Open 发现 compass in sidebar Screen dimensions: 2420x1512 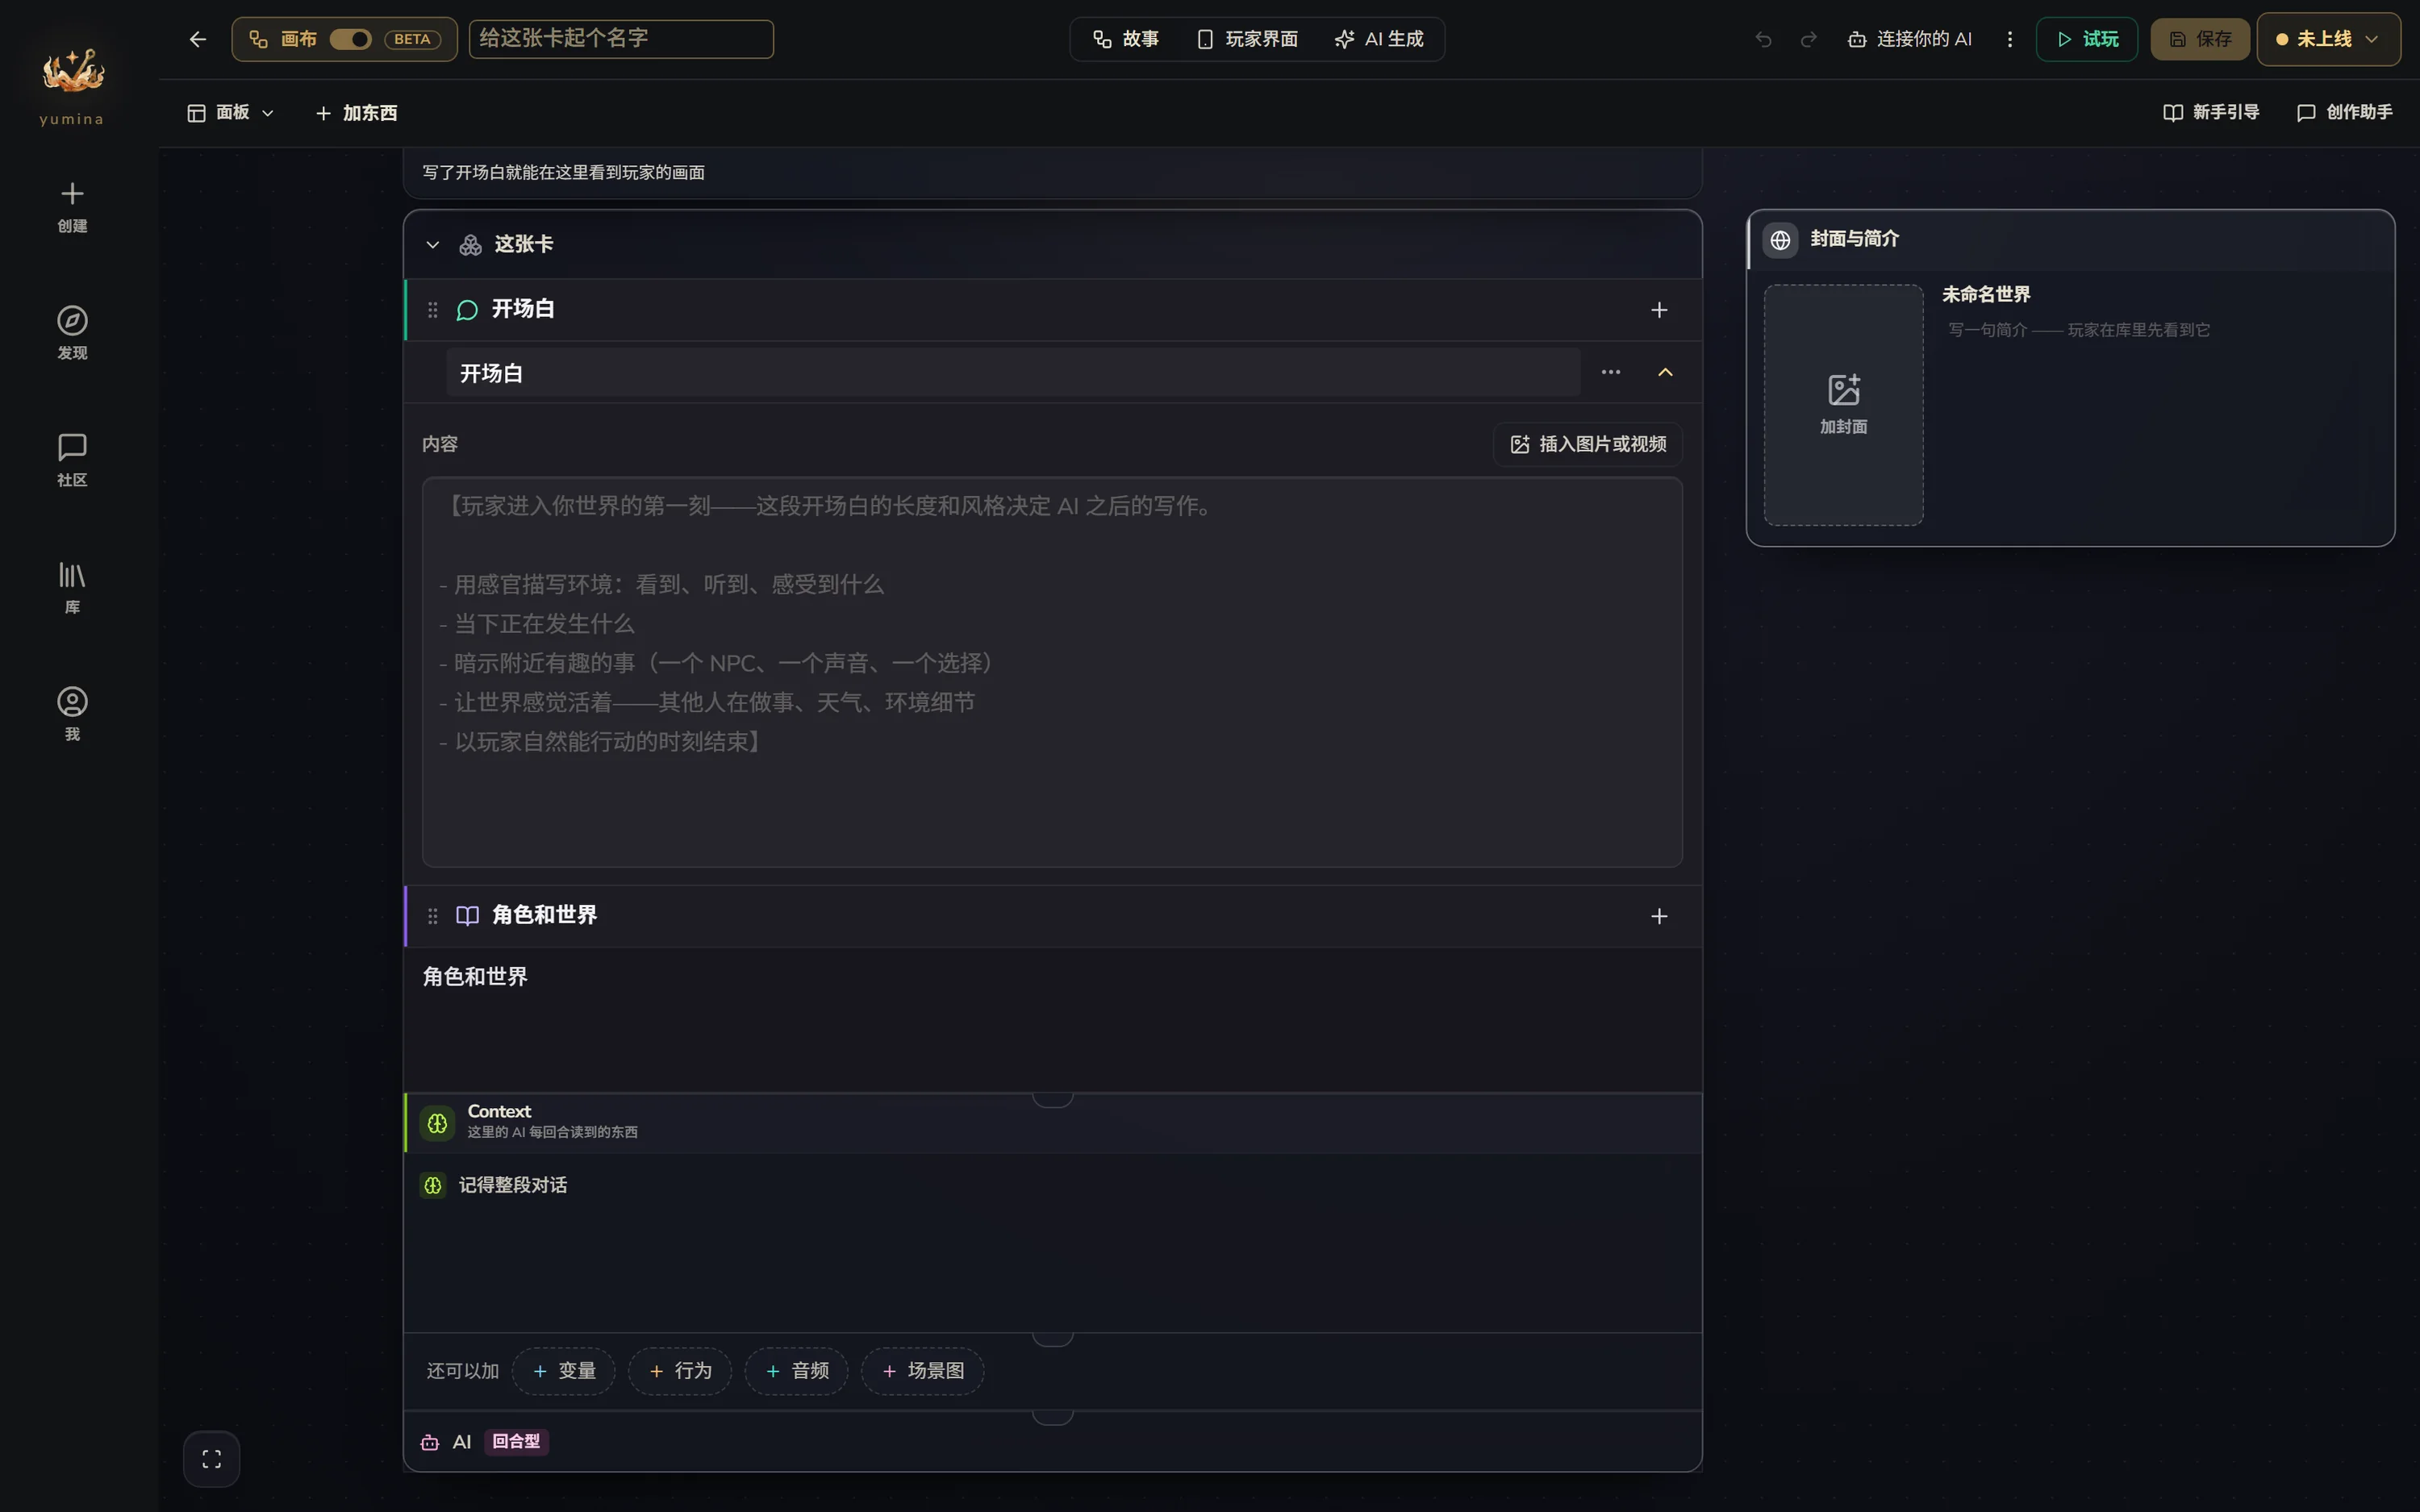point(72,333)
